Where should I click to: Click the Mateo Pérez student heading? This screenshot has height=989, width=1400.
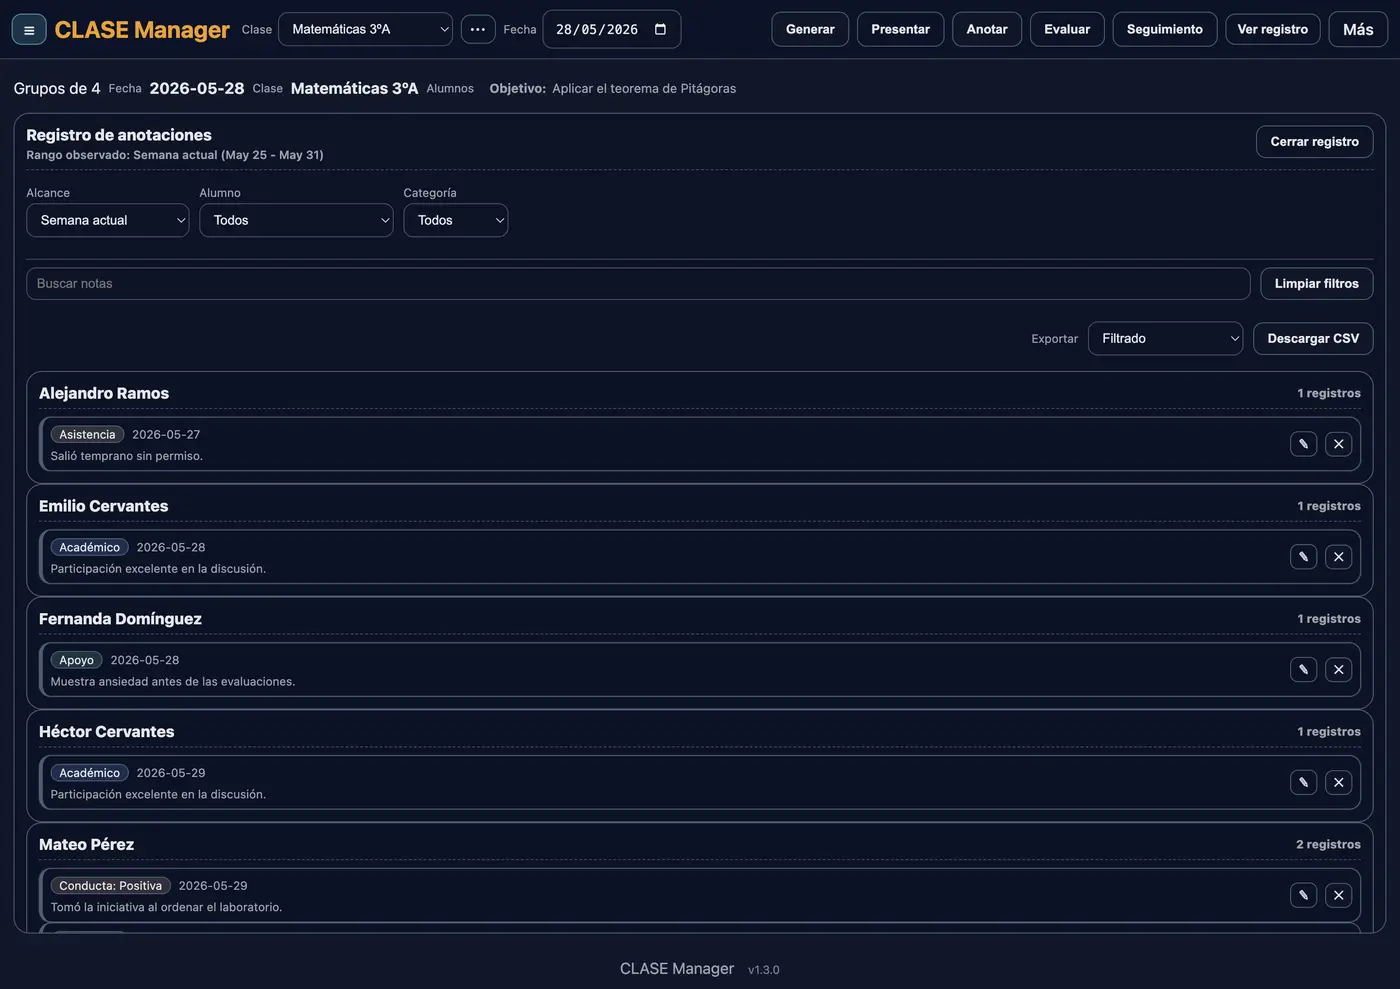pos(87,845)
